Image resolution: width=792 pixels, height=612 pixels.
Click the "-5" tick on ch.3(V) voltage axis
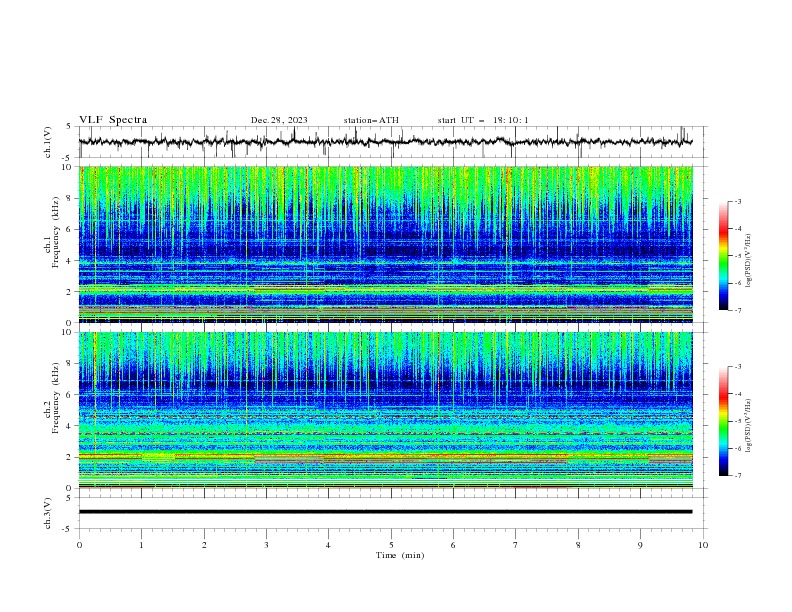coord(68,529)
